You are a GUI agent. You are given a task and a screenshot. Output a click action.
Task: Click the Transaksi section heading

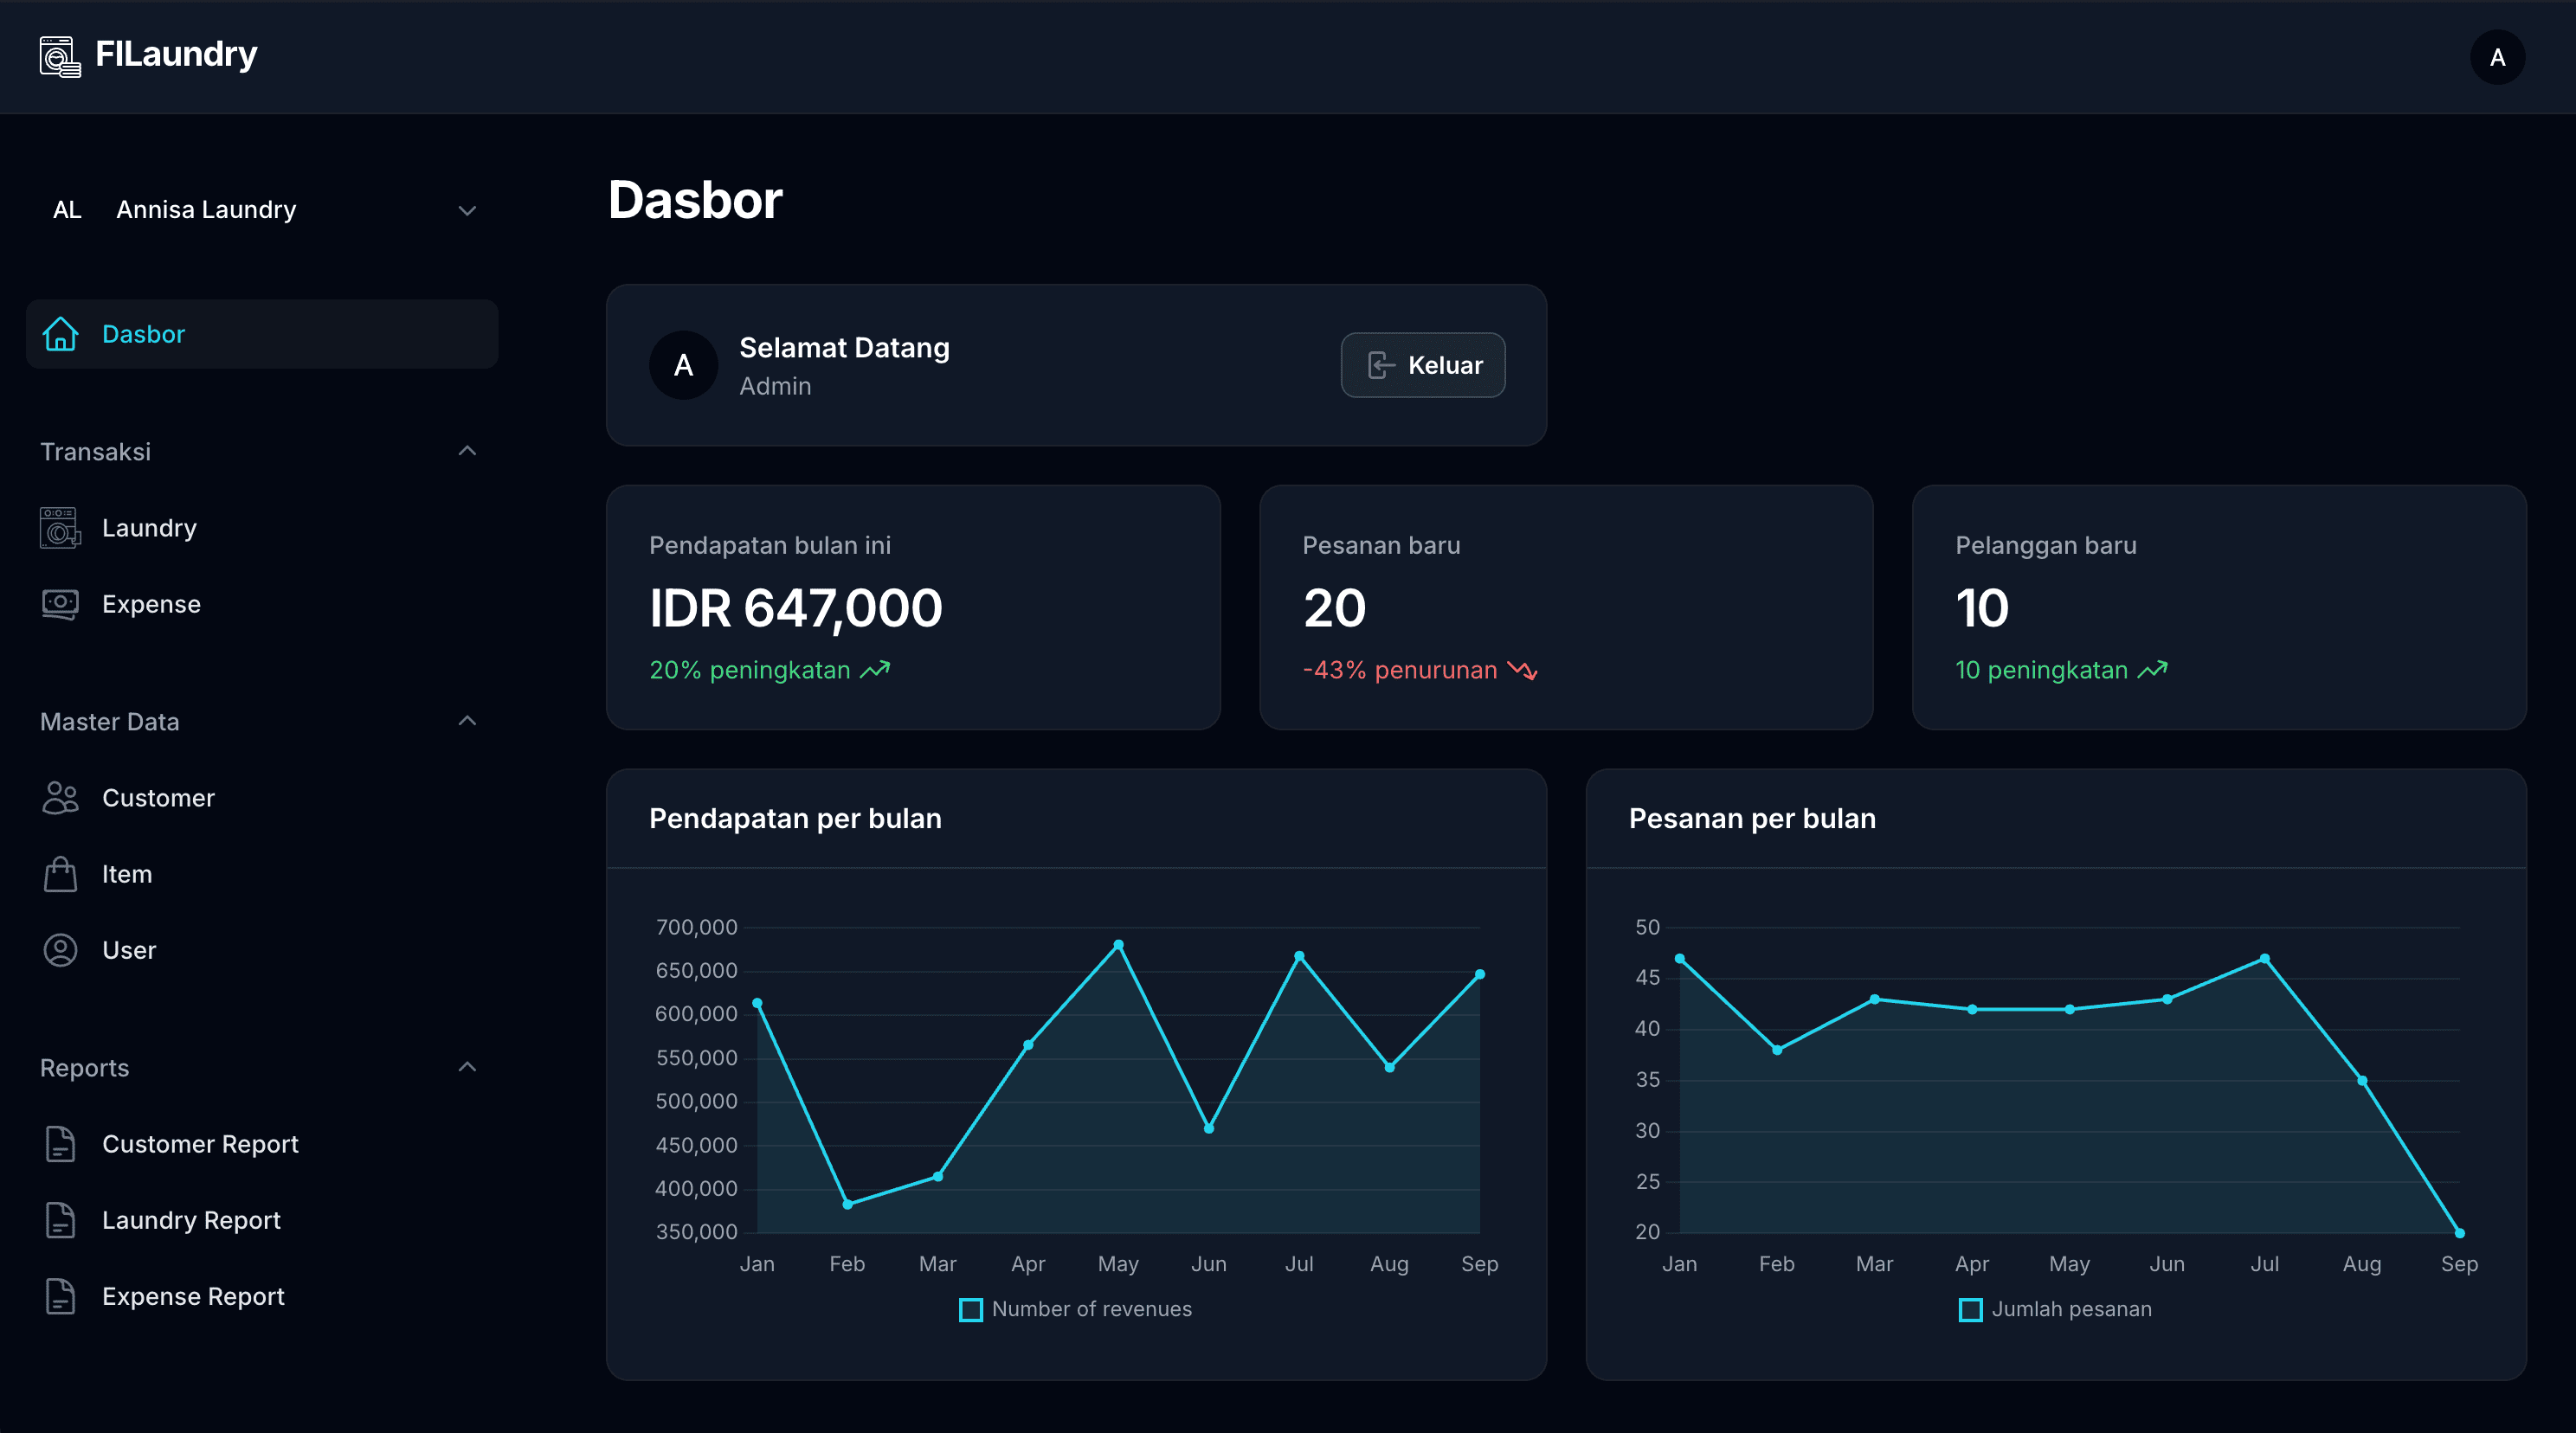click(95, 452)
